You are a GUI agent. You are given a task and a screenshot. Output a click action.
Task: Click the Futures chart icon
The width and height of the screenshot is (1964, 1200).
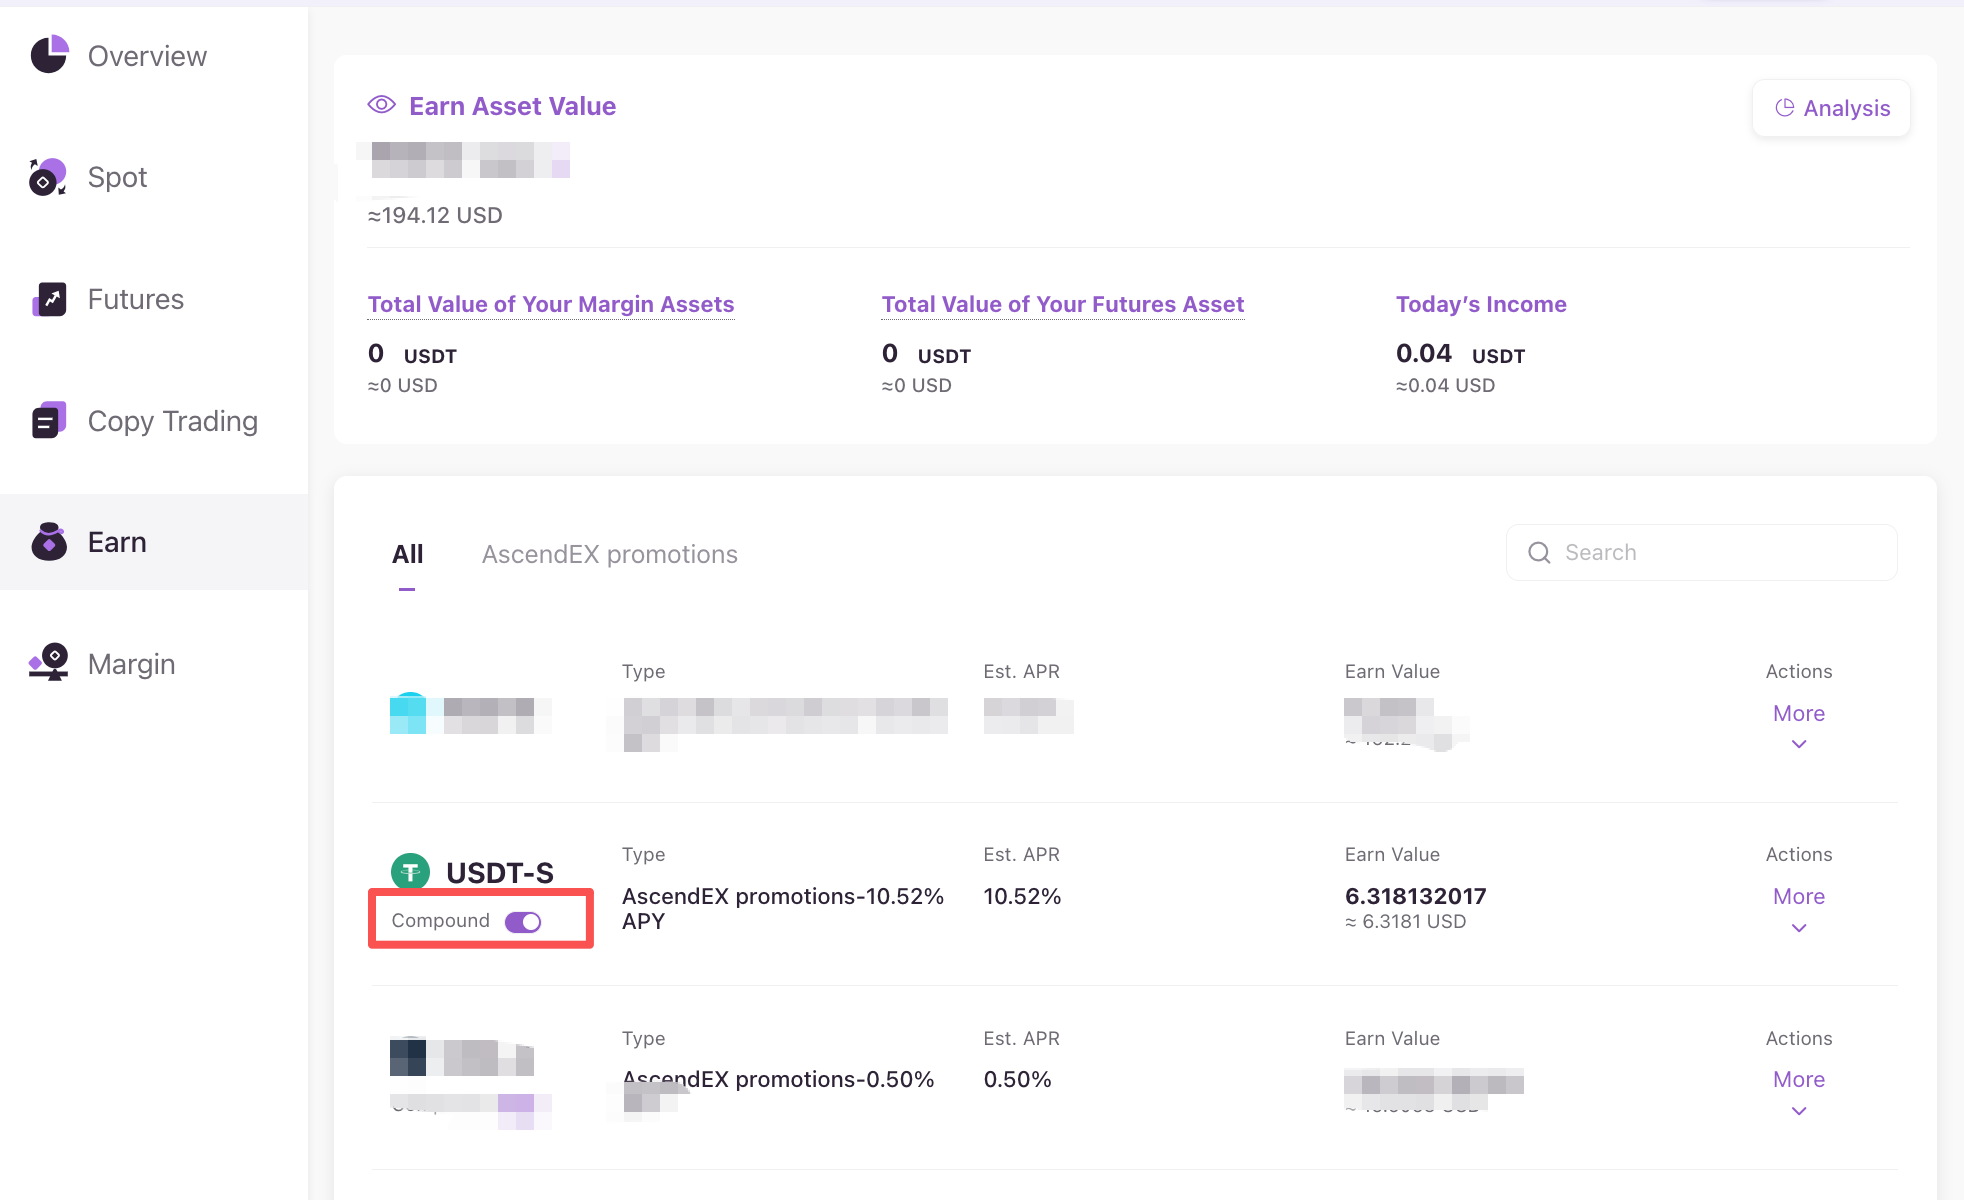click(x=48, y=299)
